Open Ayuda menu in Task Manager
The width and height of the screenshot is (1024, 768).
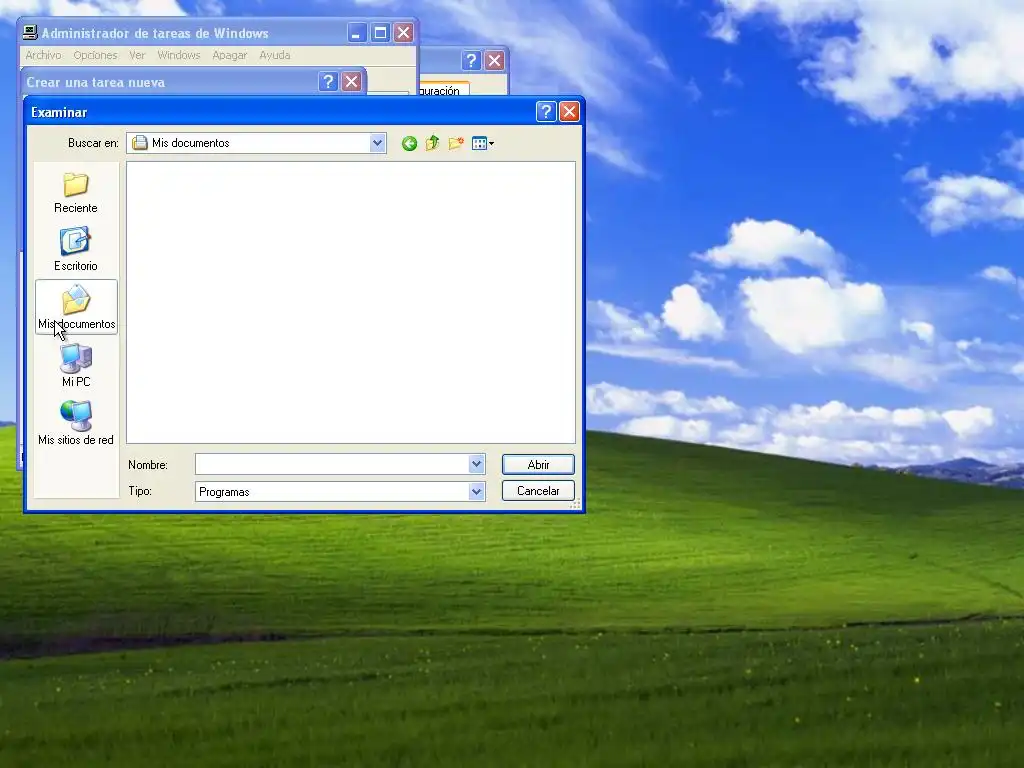[274, 56]
